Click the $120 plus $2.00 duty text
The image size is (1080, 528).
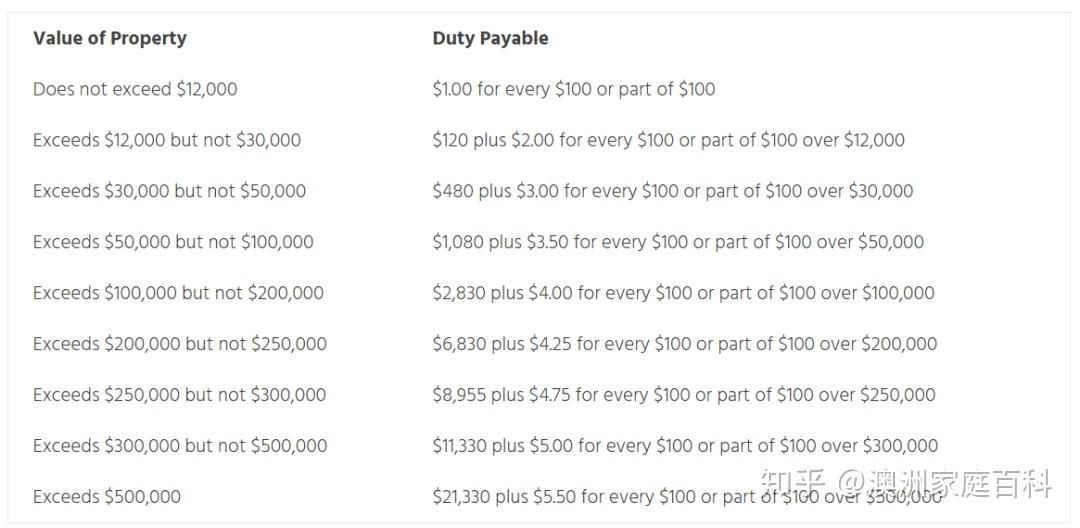pyautogui.click(x=669, y=140)
